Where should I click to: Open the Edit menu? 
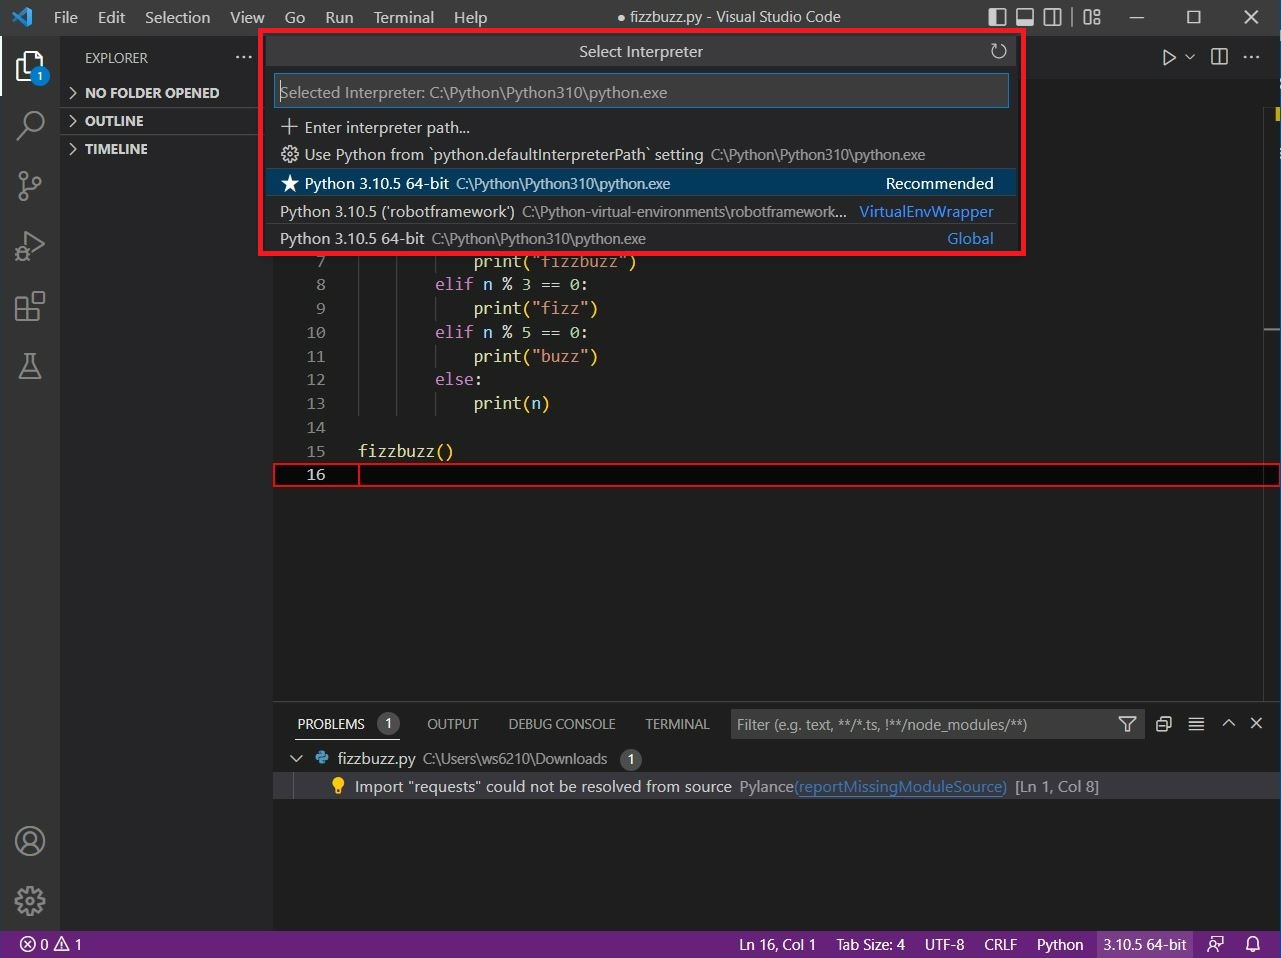[x=111, y=17]
